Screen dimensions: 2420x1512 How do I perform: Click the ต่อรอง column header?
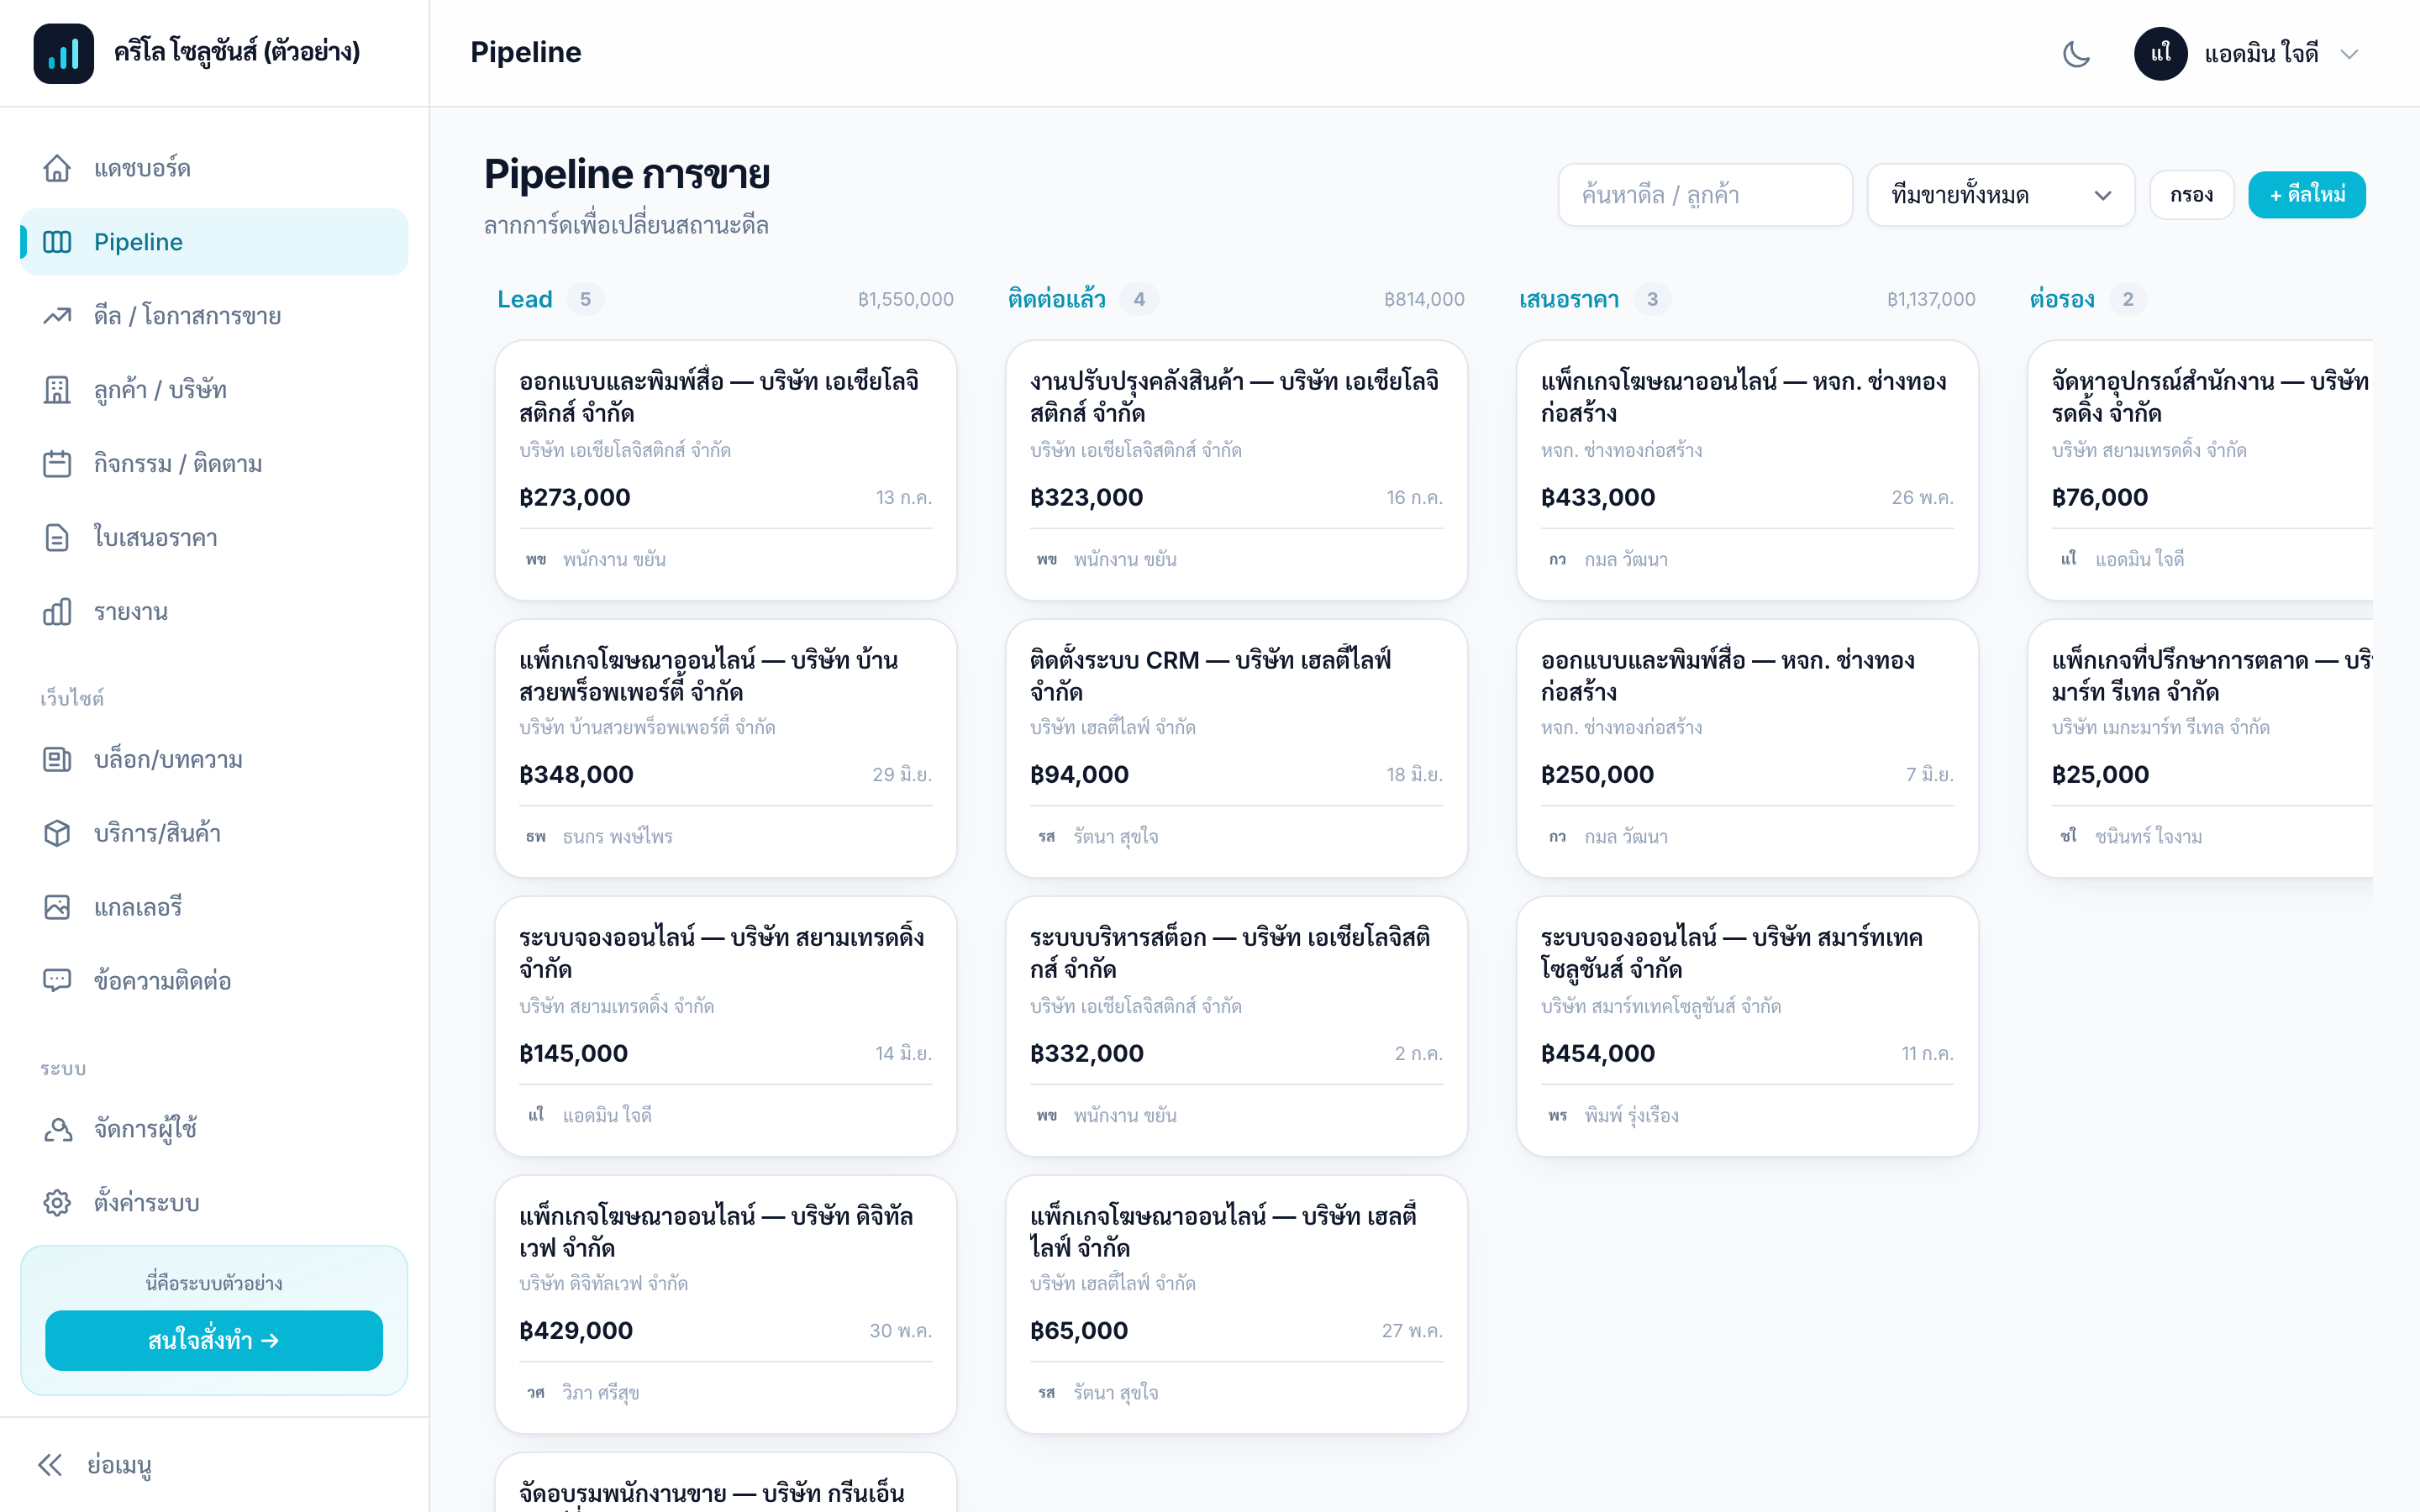point(2062,299)
